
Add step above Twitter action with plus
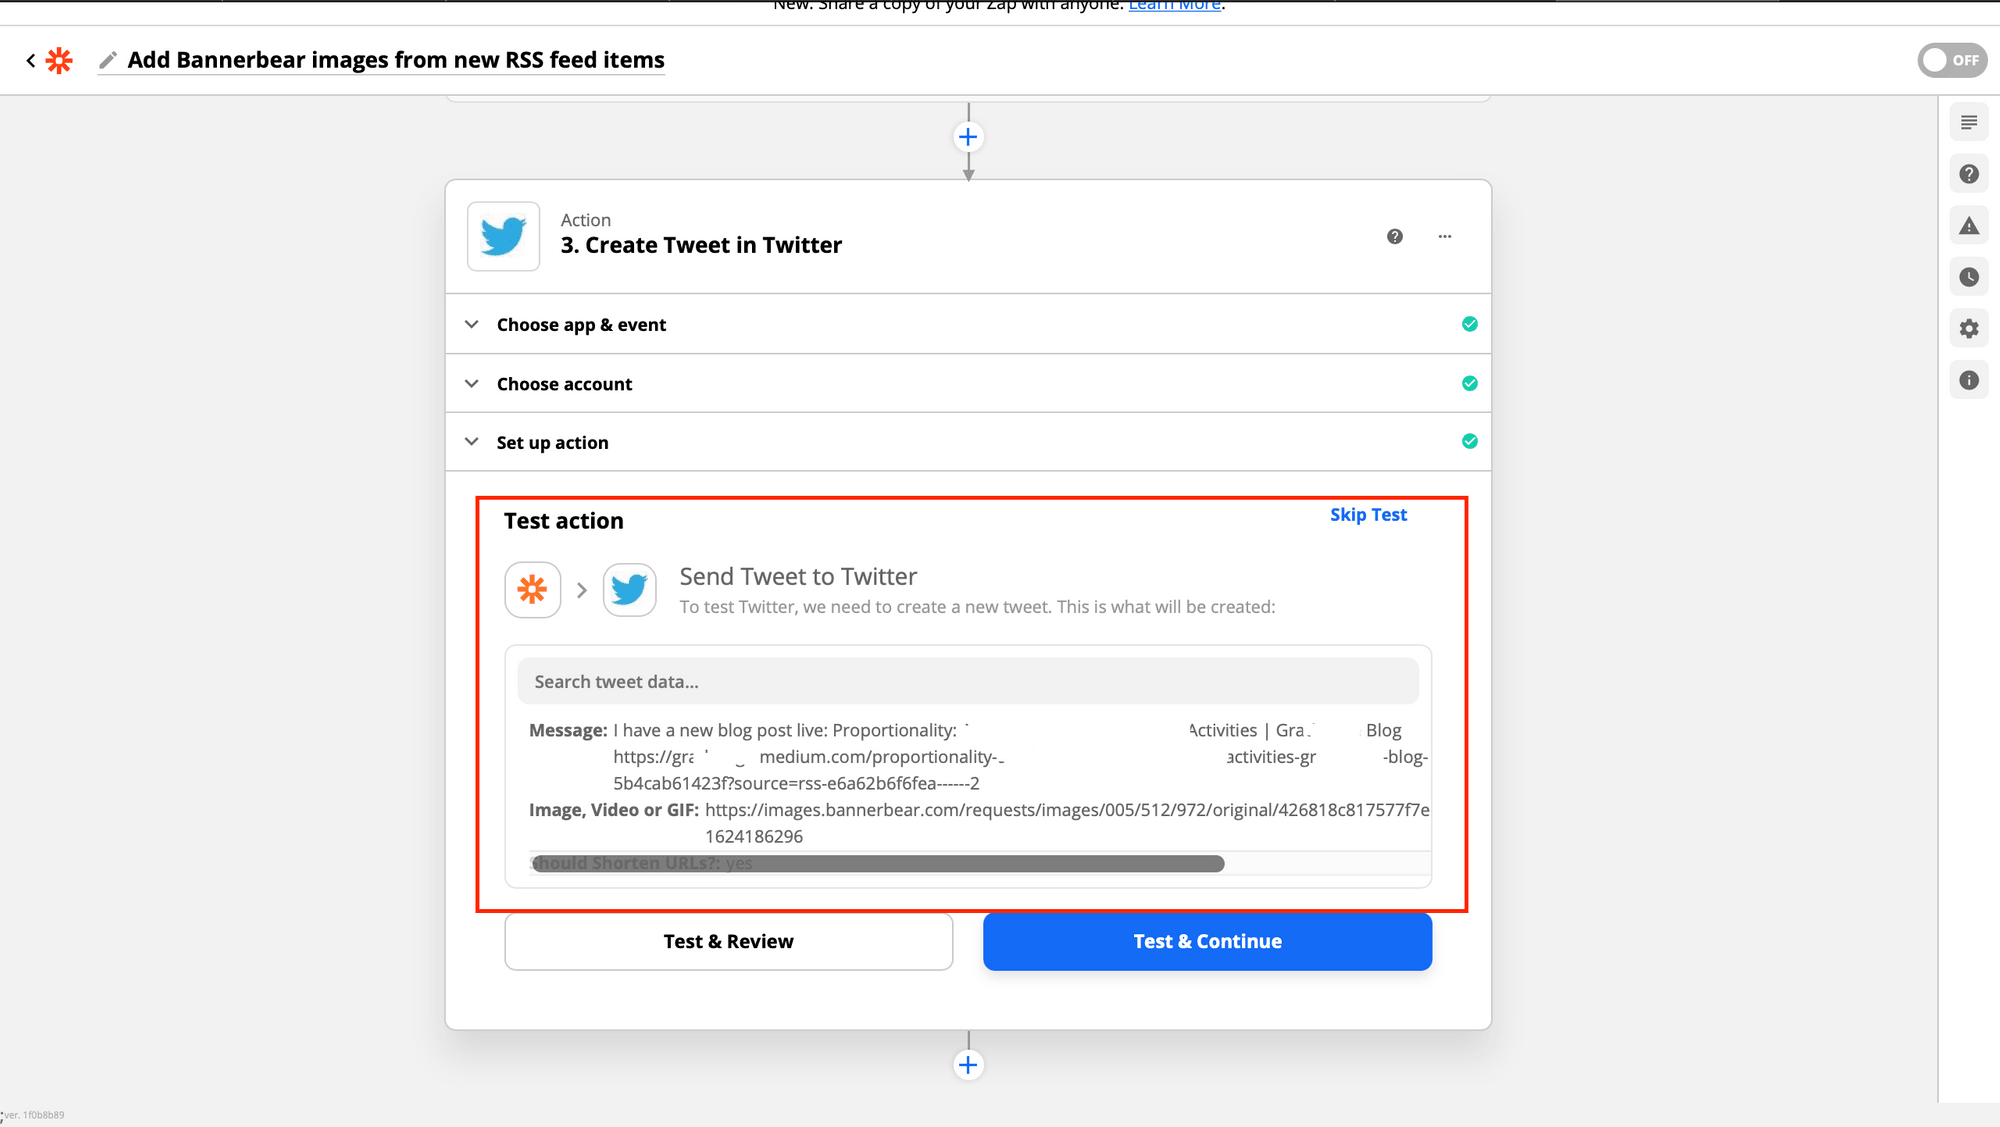968,137
